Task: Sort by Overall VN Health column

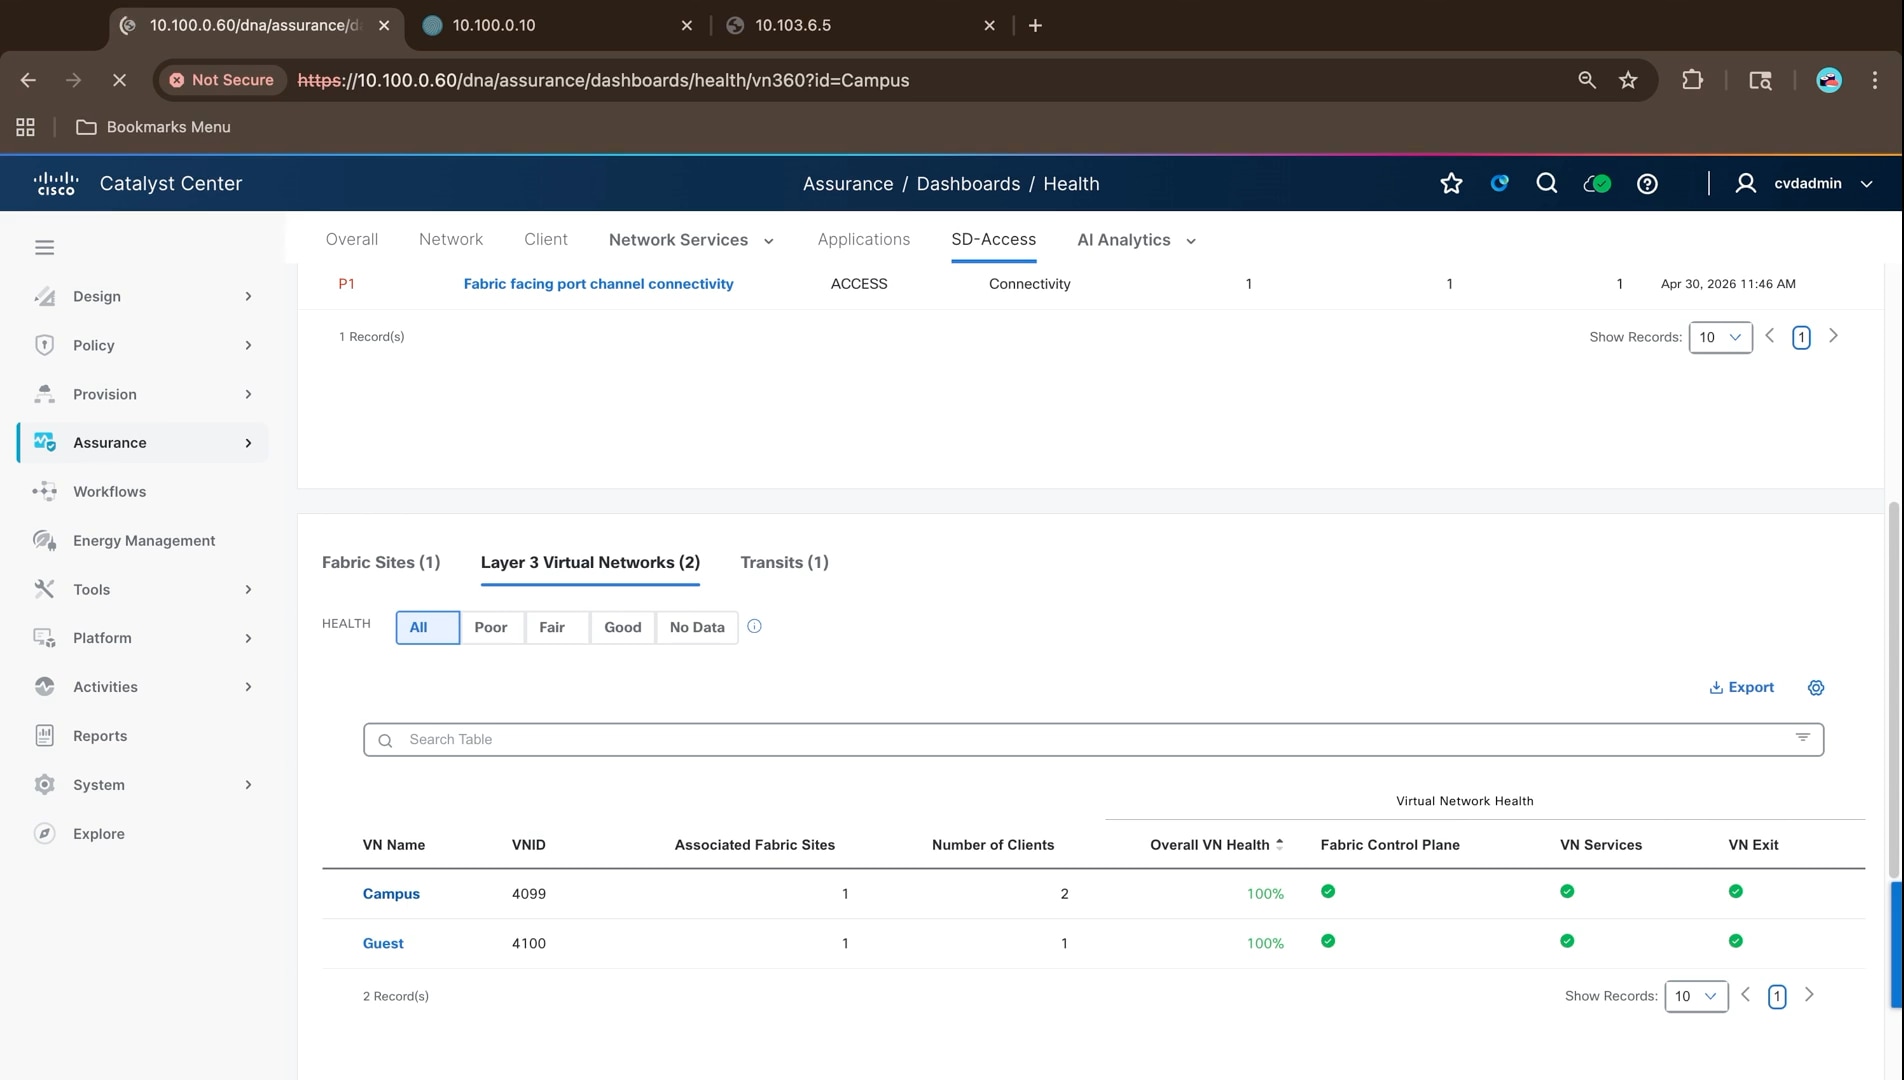Action: 1216,845
